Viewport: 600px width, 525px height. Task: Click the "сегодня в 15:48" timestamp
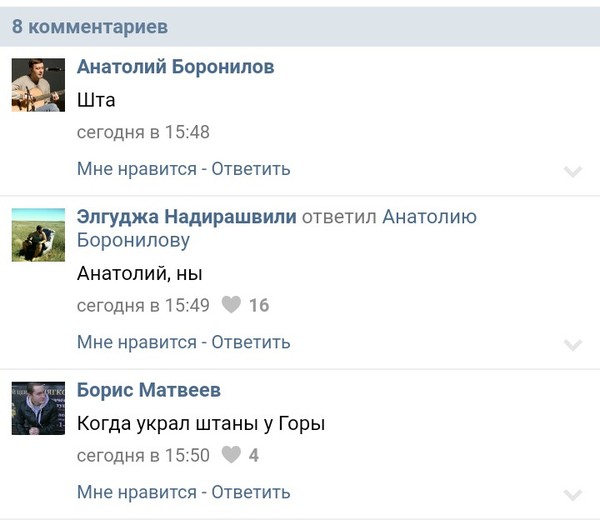click(143, 132)
